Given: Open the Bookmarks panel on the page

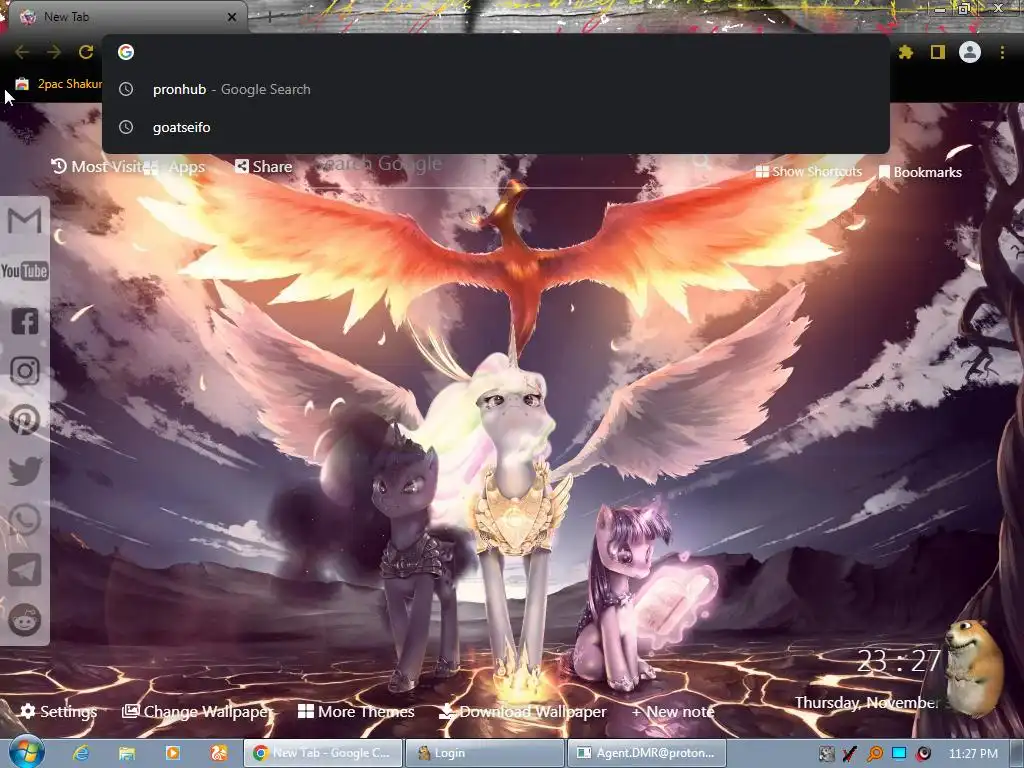Looking at the screenshot, I should 920,172.
